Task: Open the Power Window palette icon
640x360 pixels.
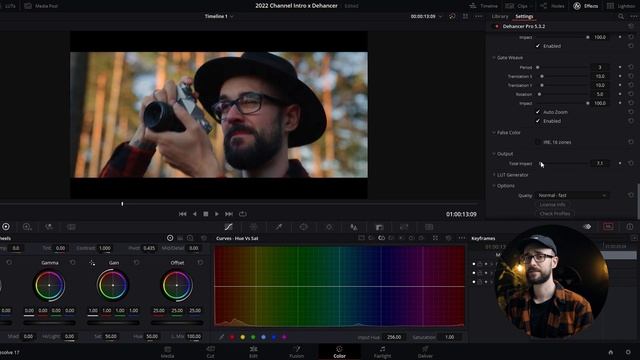Action: (x=303, y=227)
